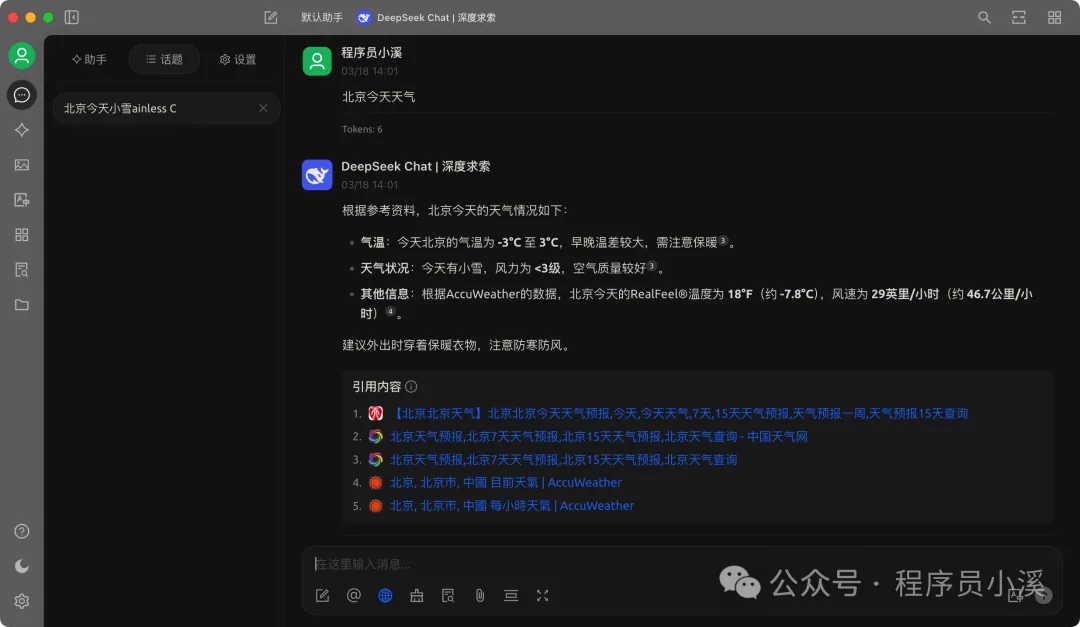
Task: Open the top-right mini apps grid icon
Action: (1055, 17)
